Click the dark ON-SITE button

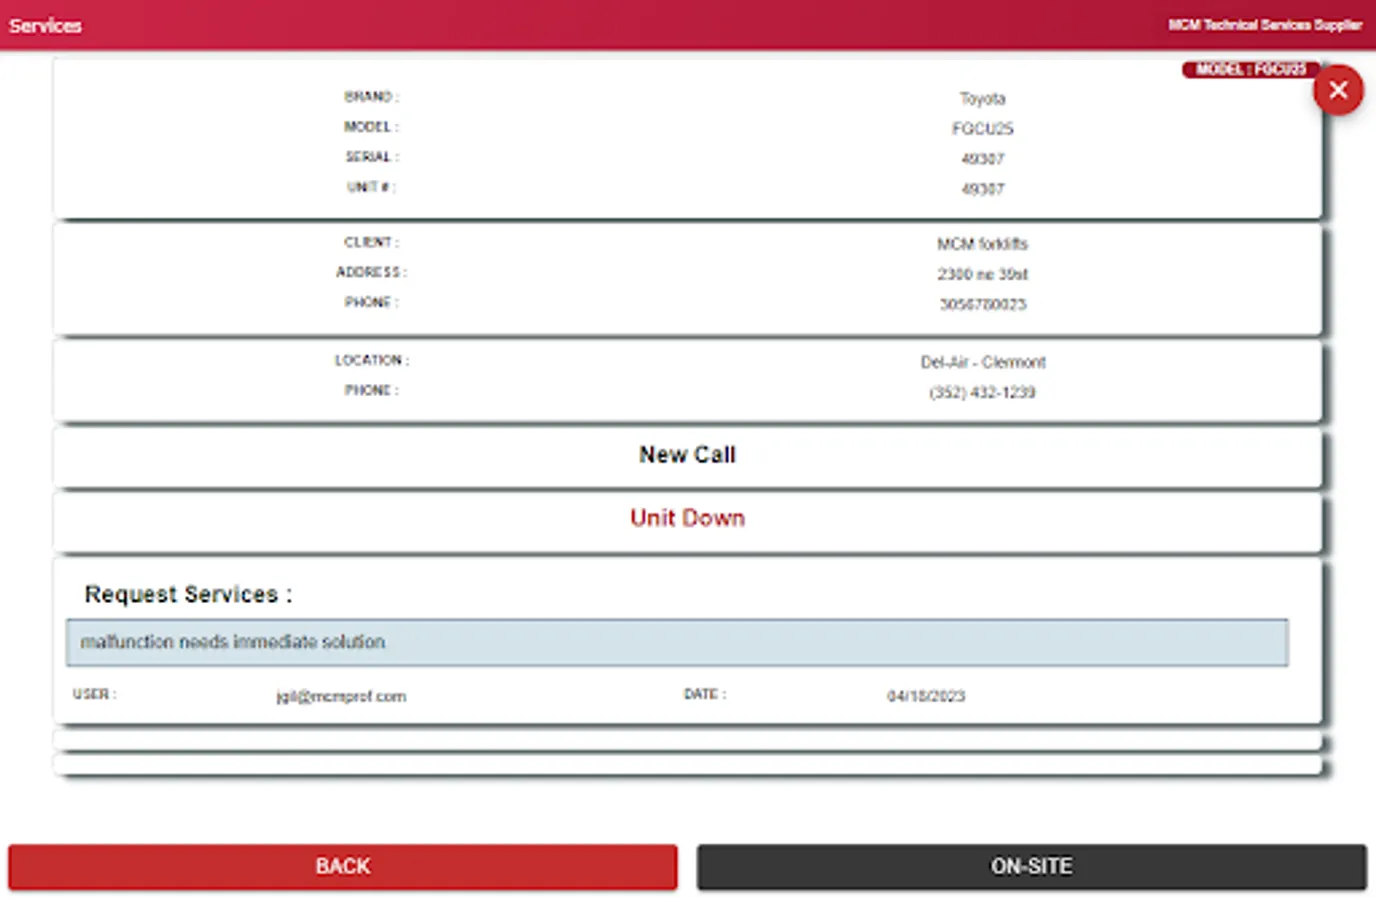coord(1031,866)
